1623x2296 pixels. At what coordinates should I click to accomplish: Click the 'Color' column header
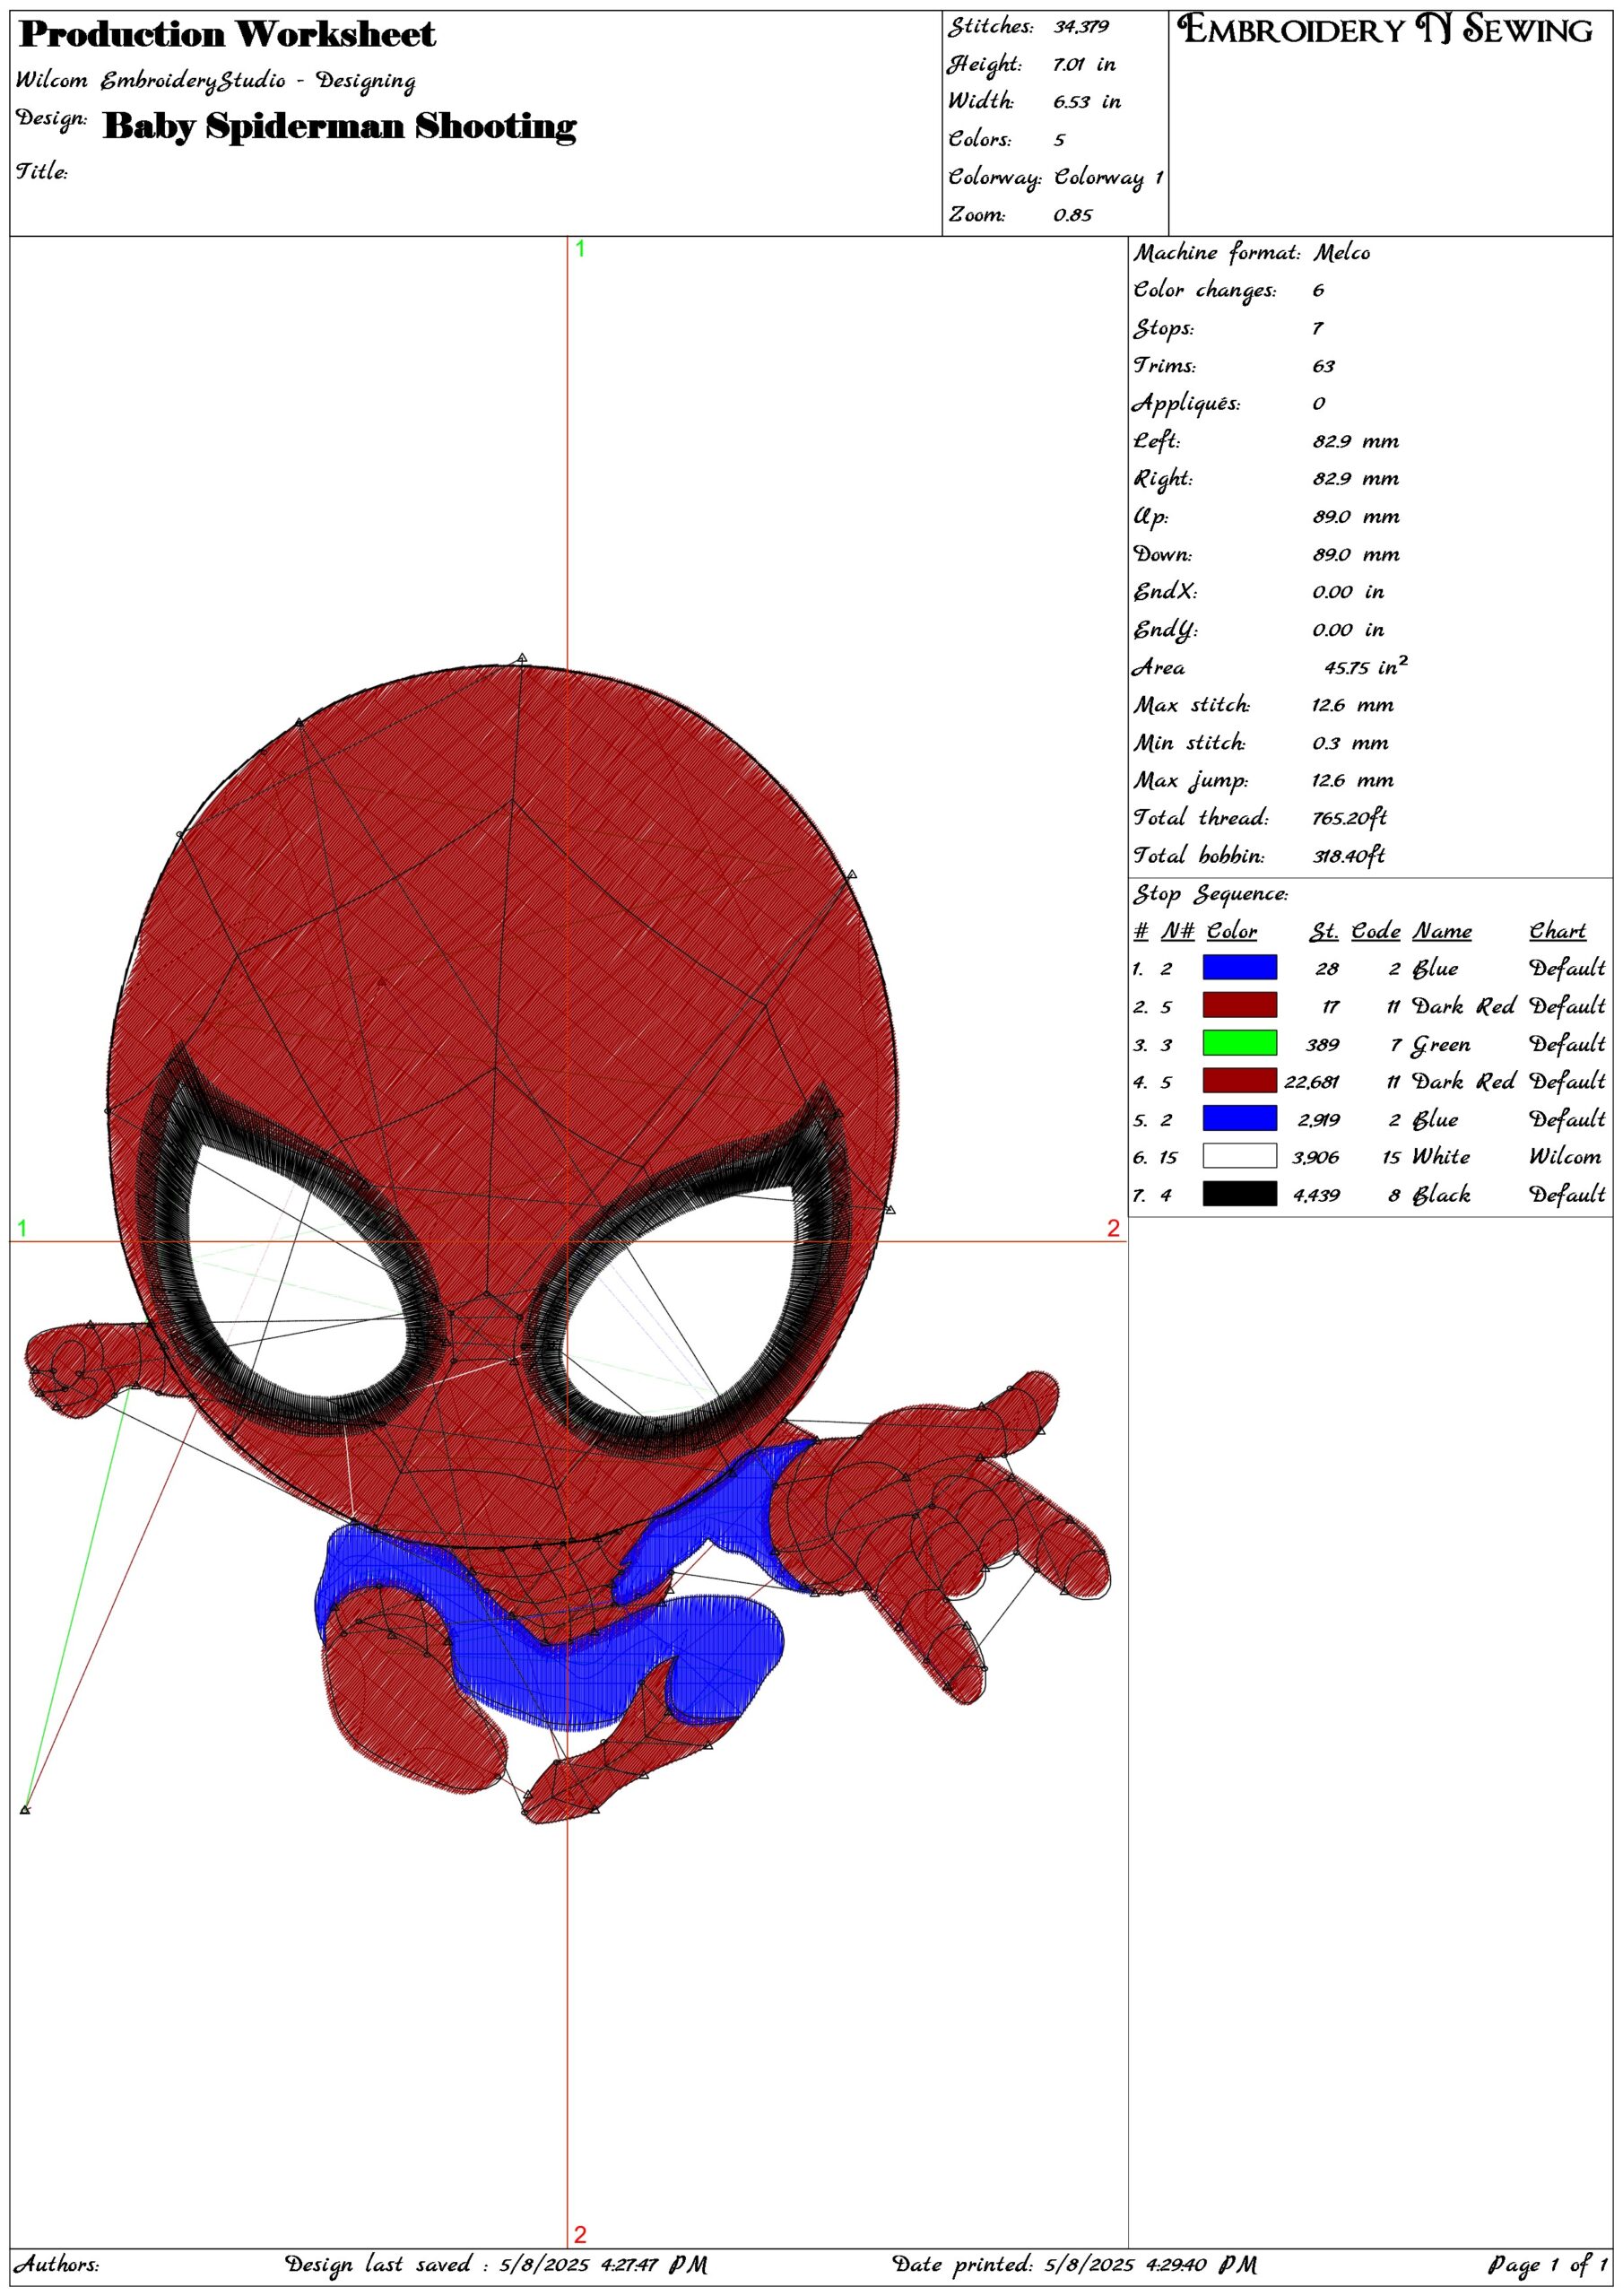tap(1232, 932)
